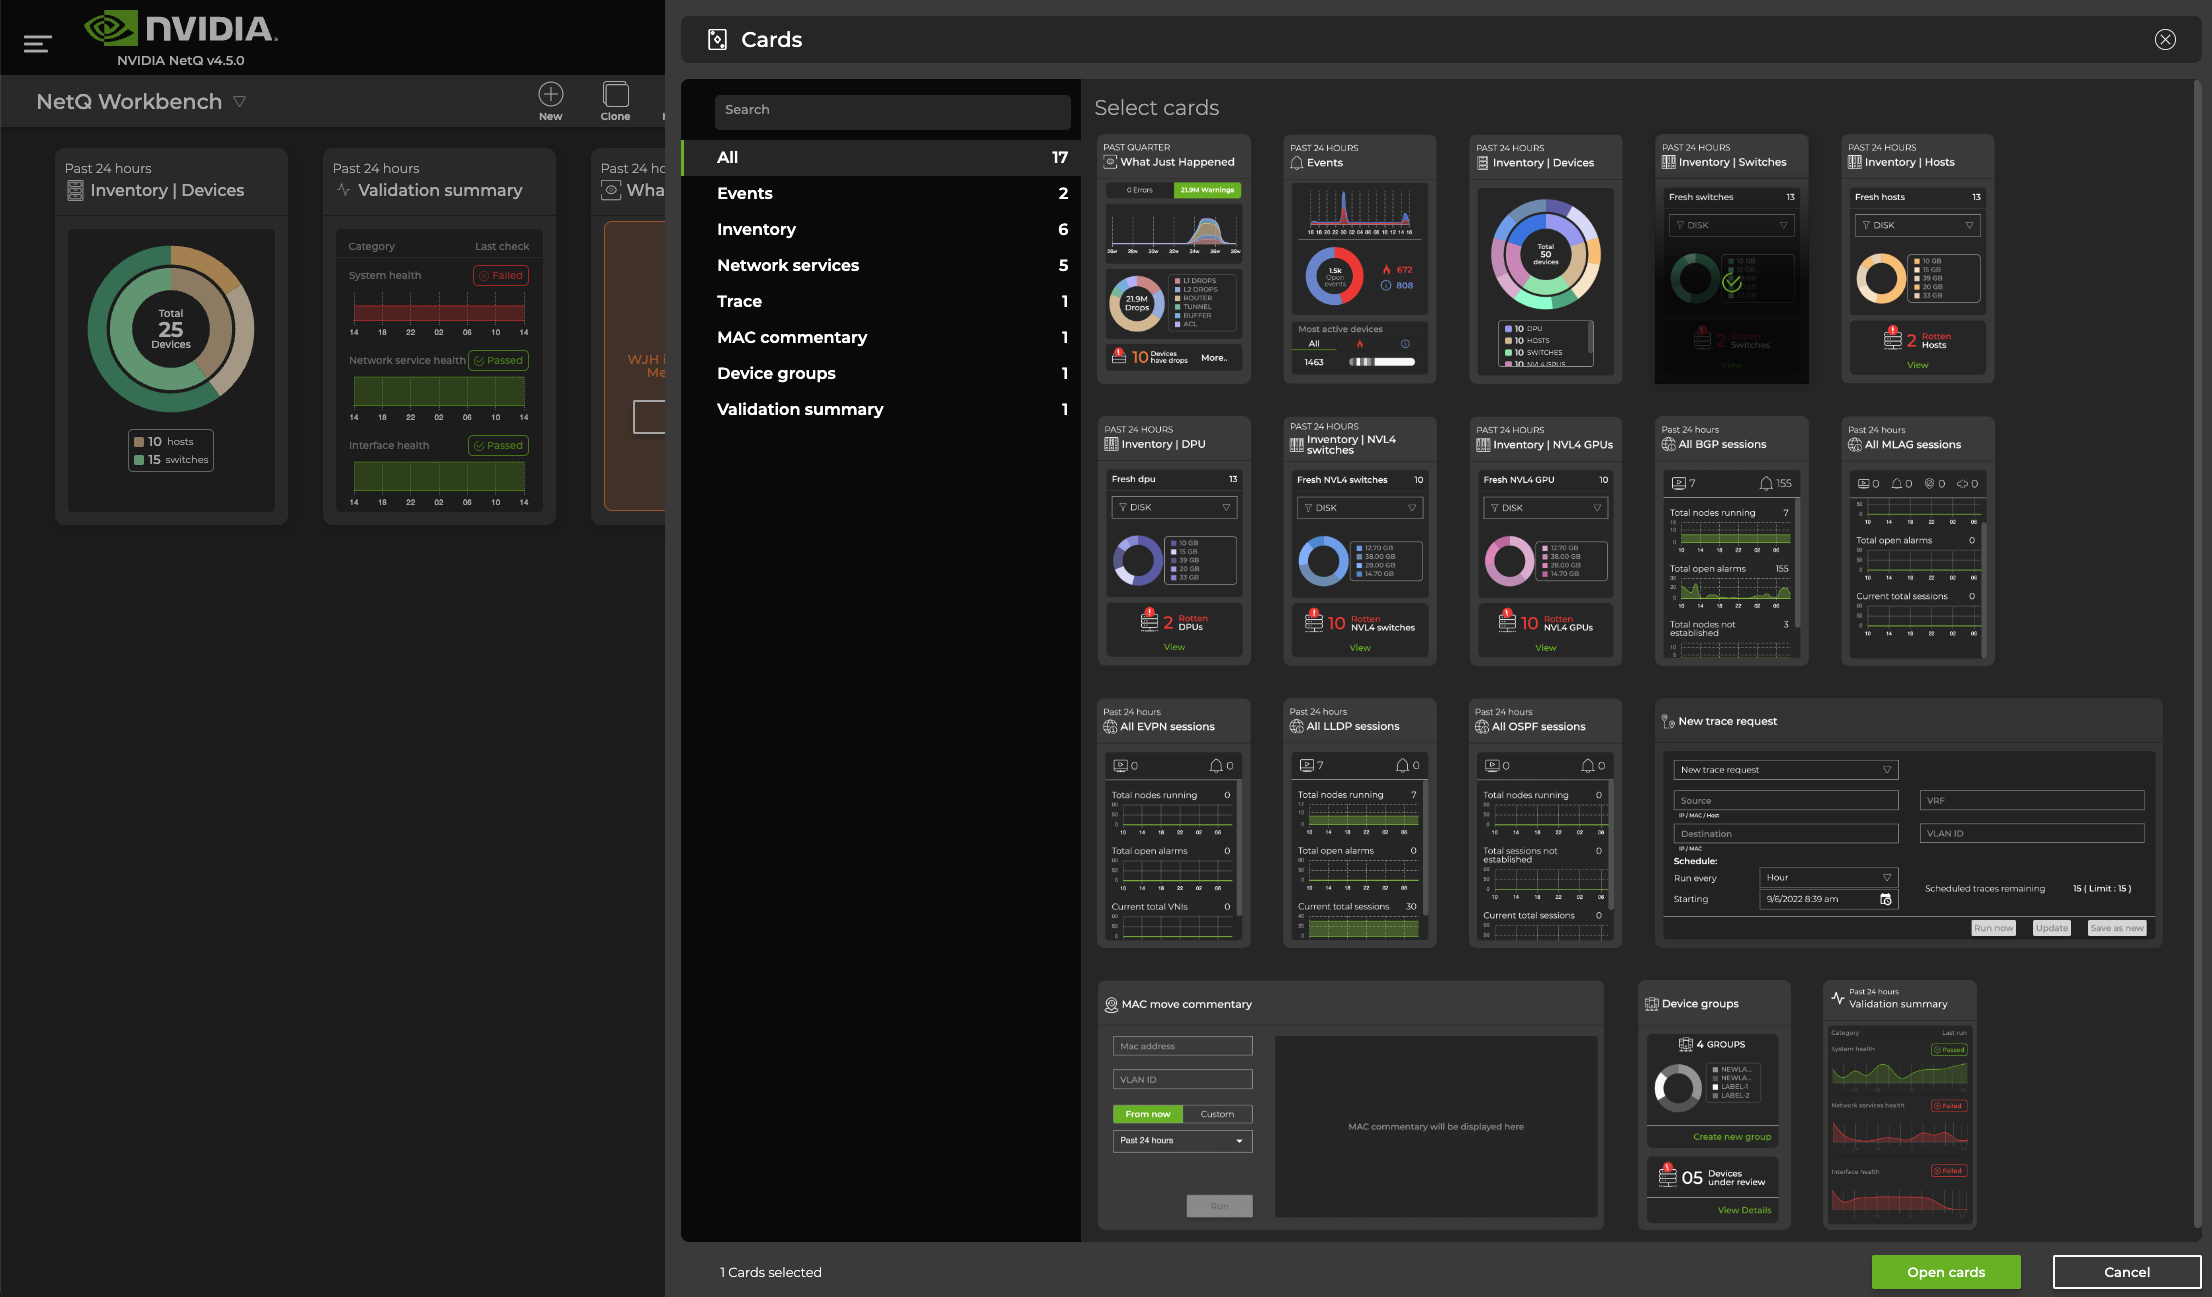Image resolution: width=2212 pixels, height=1297 pixels.
Task: Select the From now time option
Action: (x=1147, y=1114)
